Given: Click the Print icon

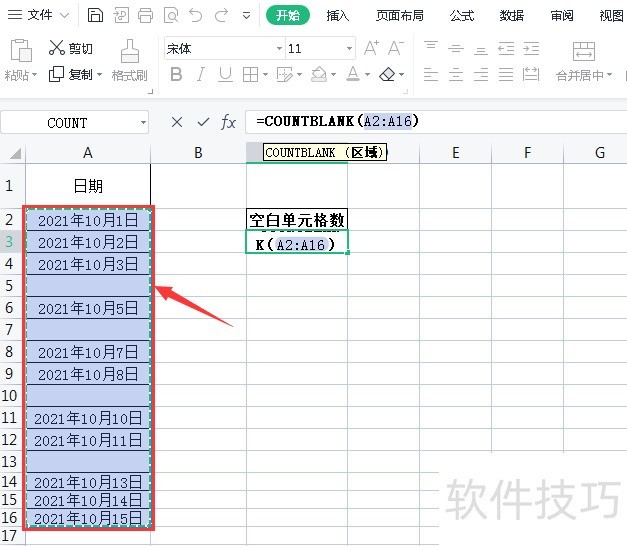Looking at the screenshot, I should [145, 16].
